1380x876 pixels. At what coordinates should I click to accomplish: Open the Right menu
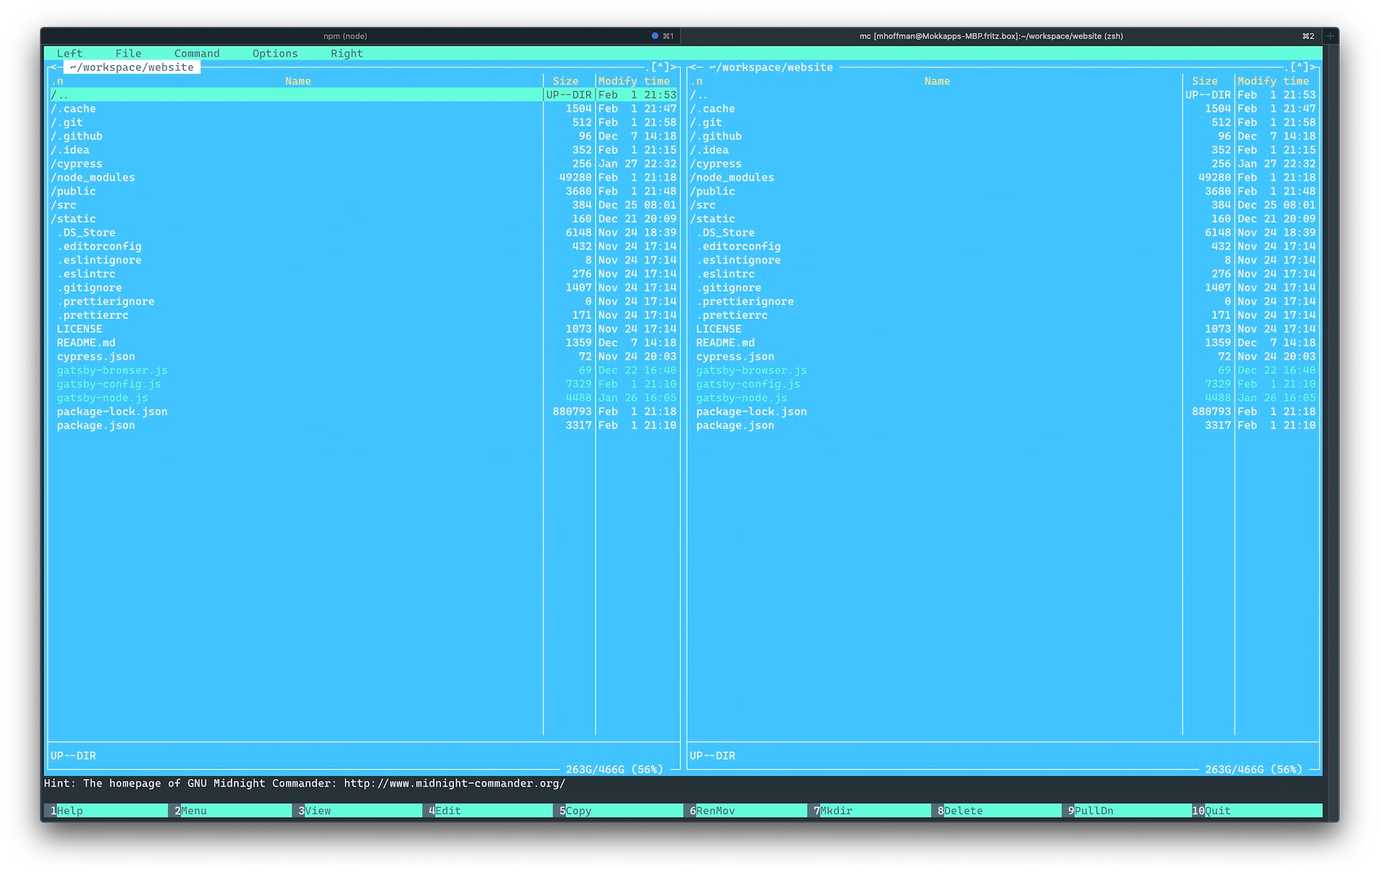pos(347,54)
